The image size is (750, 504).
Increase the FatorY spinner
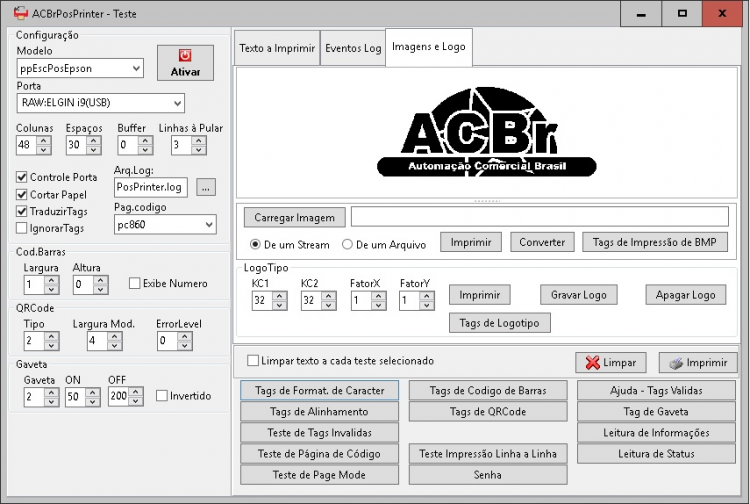(427, 296)
